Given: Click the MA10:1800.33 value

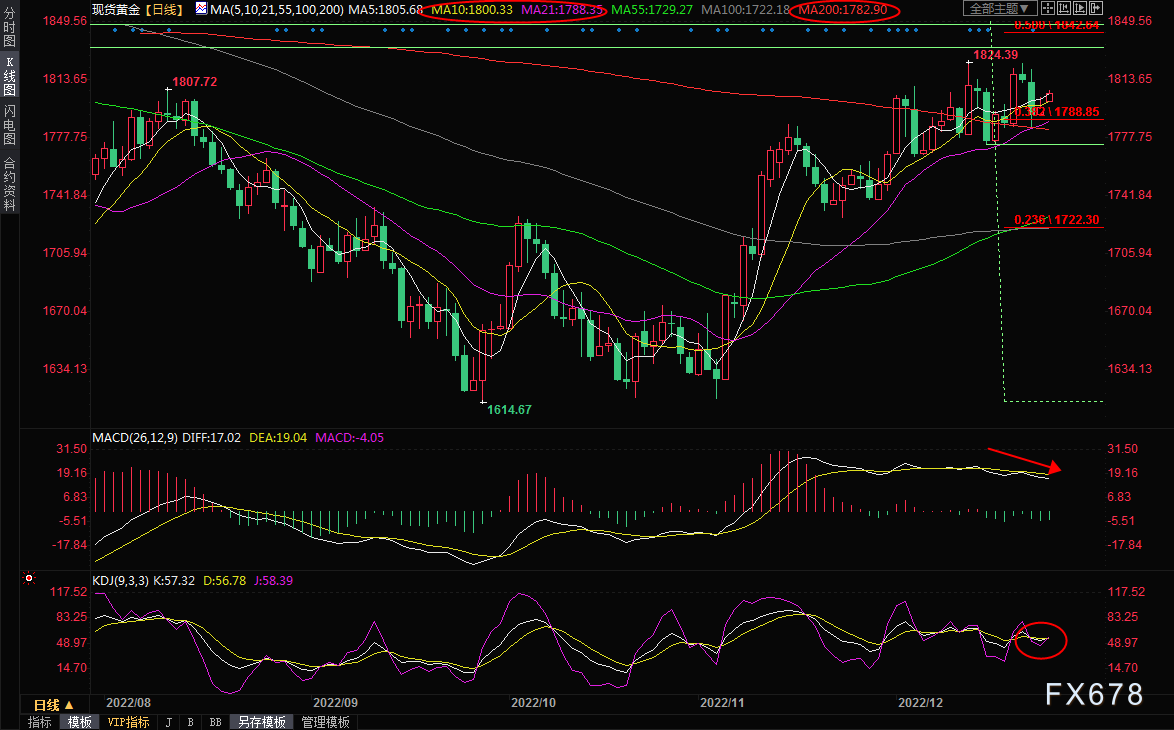Looking at the screenshot, I should 472,10.
